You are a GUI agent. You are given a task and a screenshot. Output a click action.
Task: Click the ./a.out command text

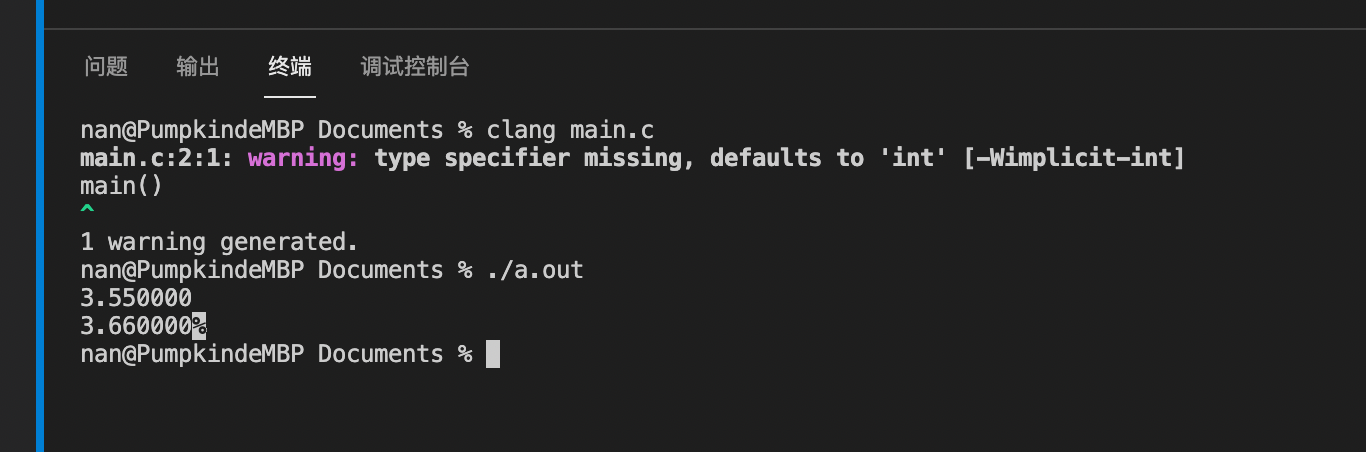[x=535, y=270]
